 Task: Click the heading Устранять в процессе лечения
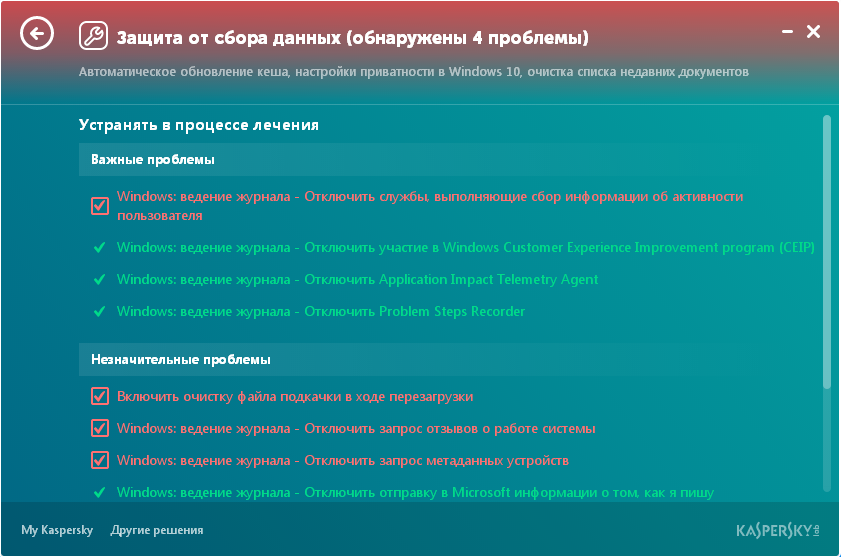[199, 125]
